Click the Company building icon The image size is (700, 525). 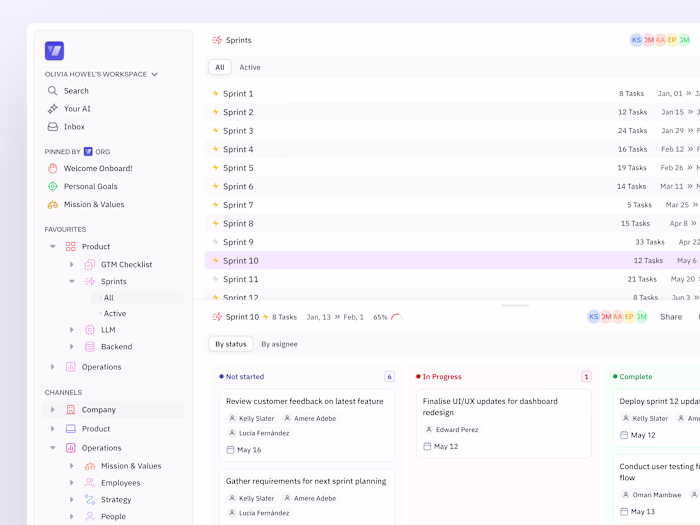pyautogui.click(x=71, y=409)
